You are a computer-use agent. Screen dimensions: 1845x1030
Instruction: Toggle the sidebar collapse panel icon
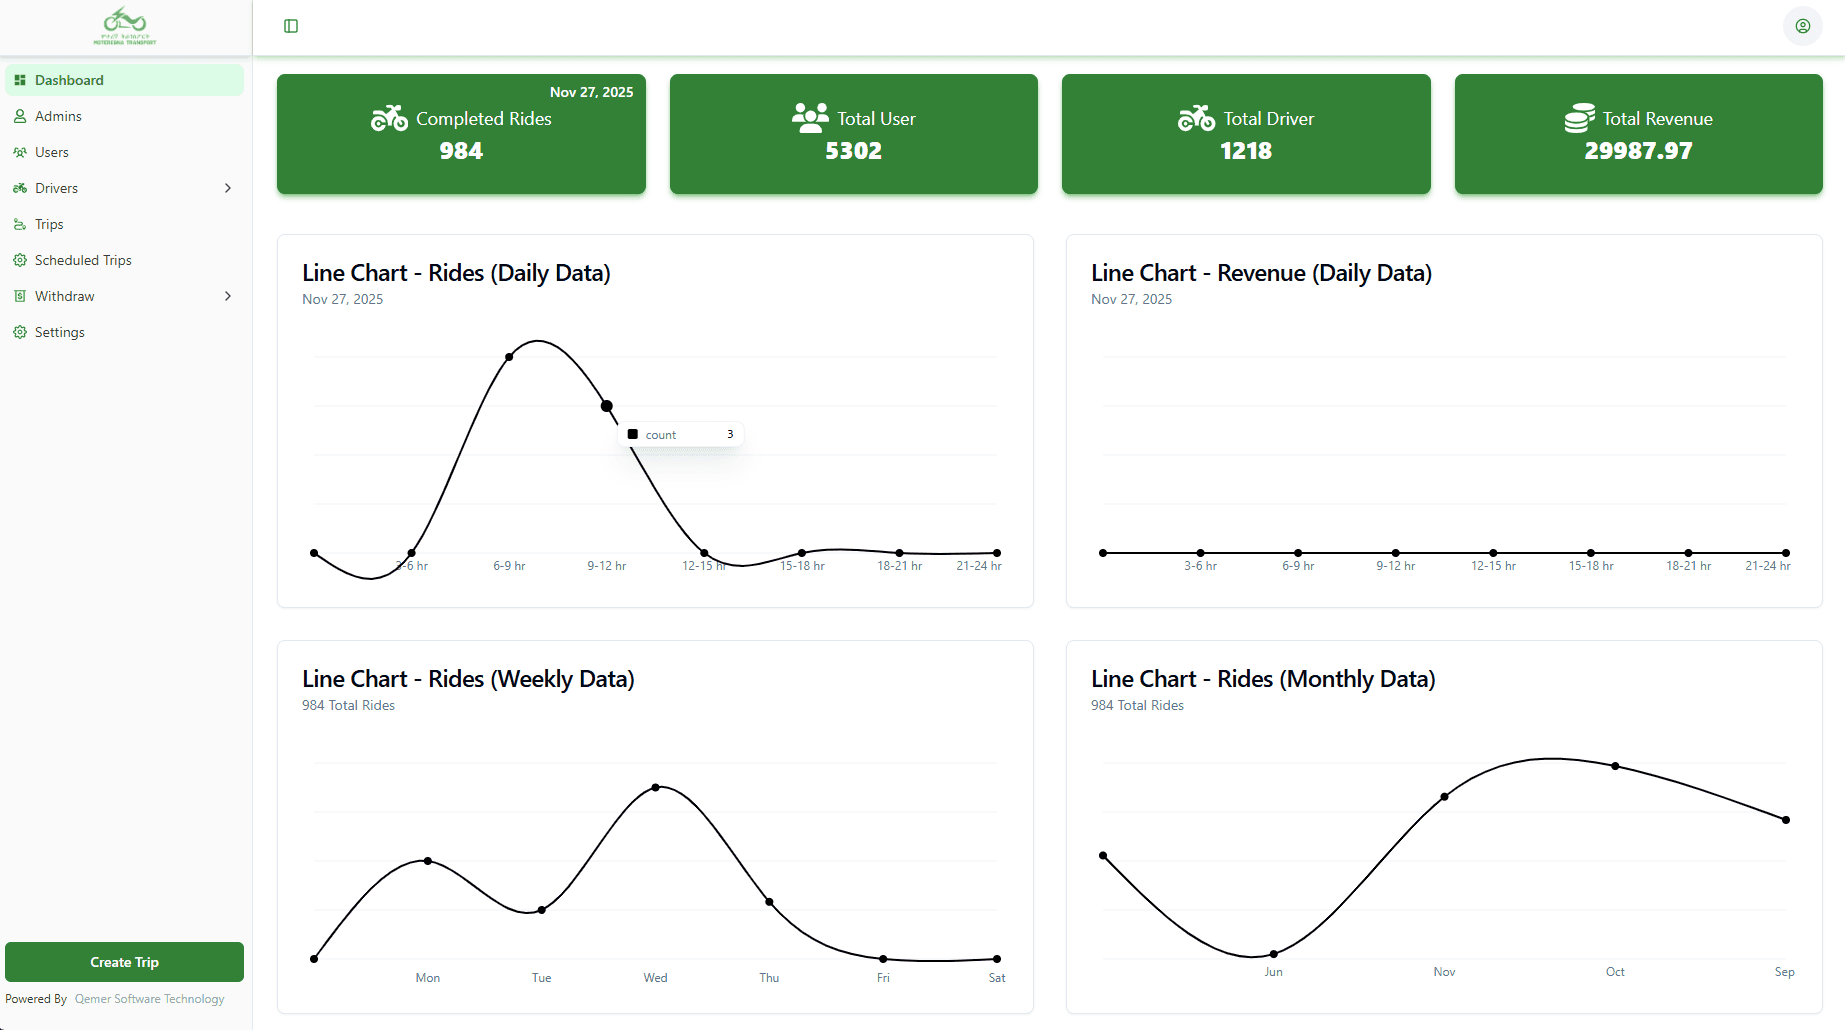291,26
